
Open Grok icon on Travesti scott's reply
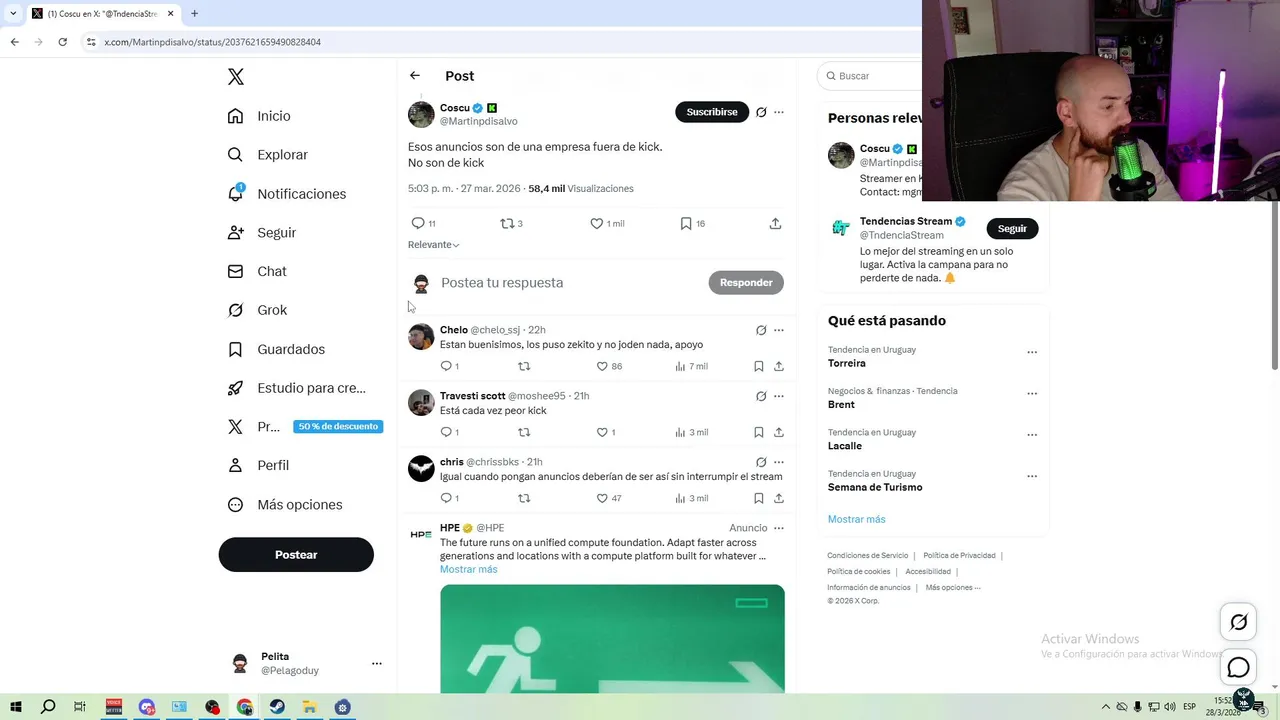tap(761, 396)
